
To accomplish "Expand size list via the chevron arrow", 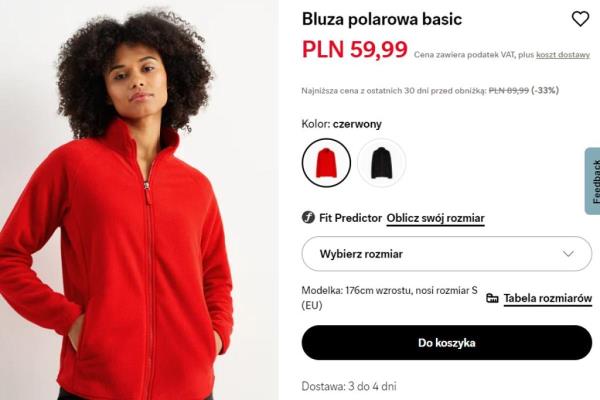I will coord(568,254).
